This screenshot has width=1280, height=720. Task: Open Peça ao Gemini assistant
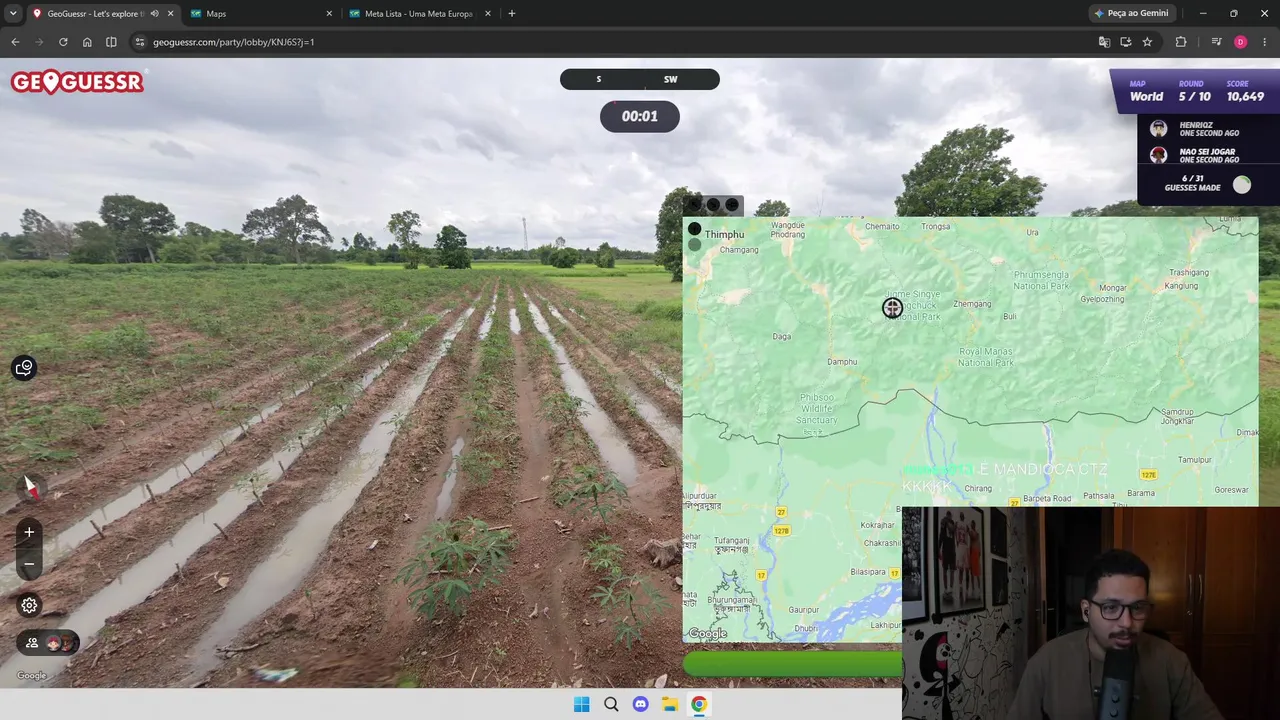(x=1131, y=14)
